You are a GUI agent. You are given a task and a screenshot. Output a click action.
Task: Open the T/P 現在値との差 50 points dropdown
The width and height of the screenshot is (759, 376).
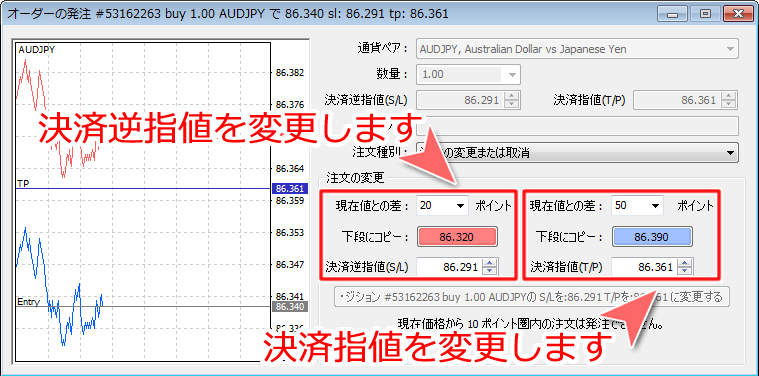pyautogui.click(x=637, y=206)
